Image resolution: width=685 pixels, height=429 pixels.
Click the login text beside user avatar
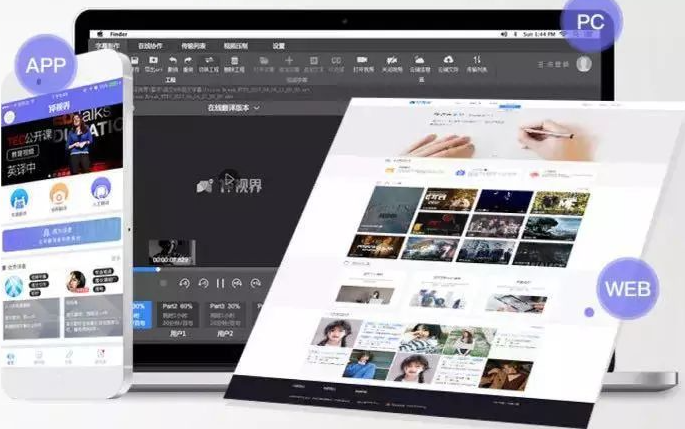click(553, 64)
